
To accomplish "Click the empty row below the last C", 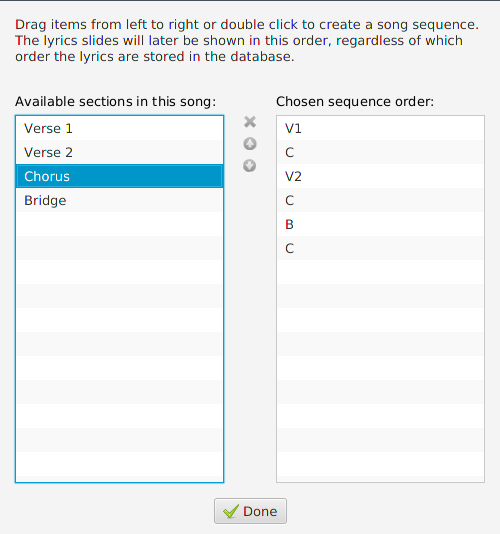I will 380,272.
